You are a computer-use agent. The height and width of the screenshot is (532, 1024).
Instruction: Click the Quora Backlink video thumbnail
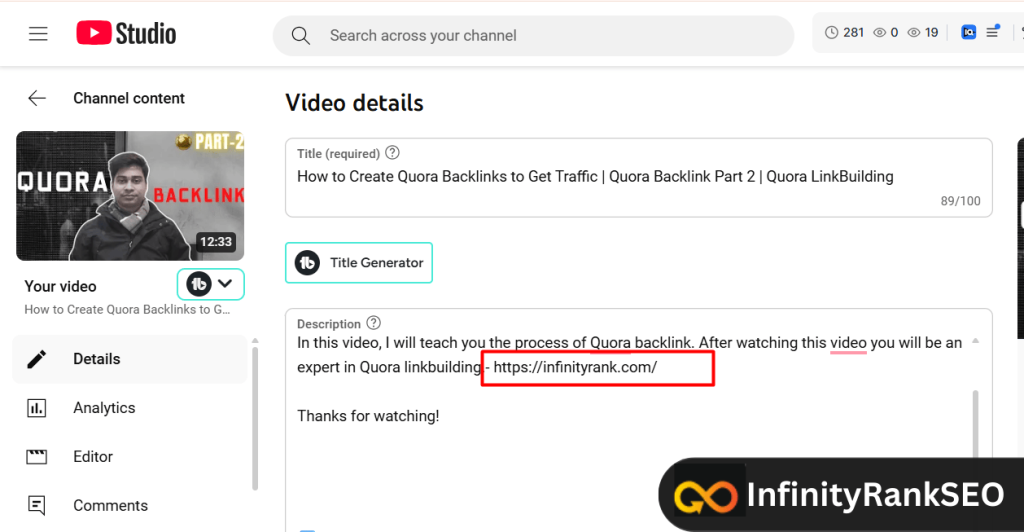pyautogui.click(x=130, y=195)
